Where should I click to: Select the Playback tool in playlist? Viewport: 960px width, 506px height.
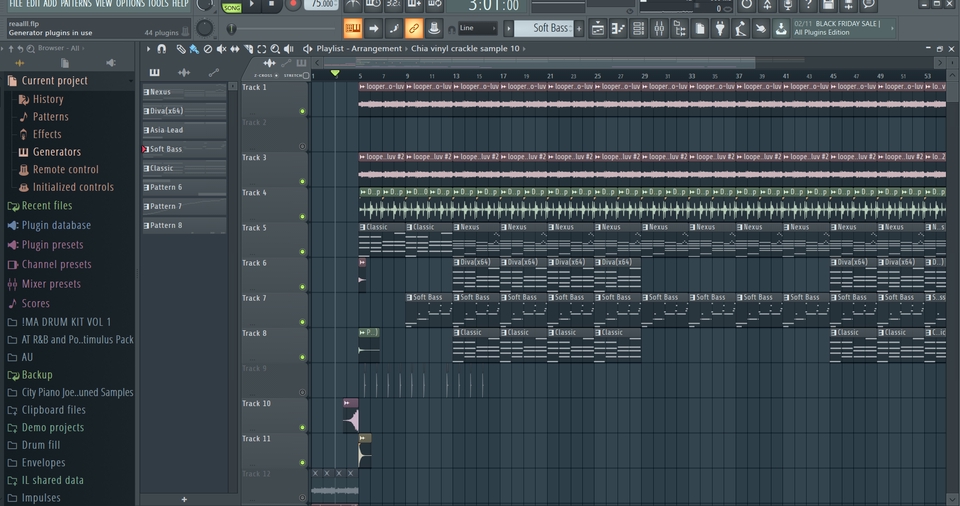point(289,49)
